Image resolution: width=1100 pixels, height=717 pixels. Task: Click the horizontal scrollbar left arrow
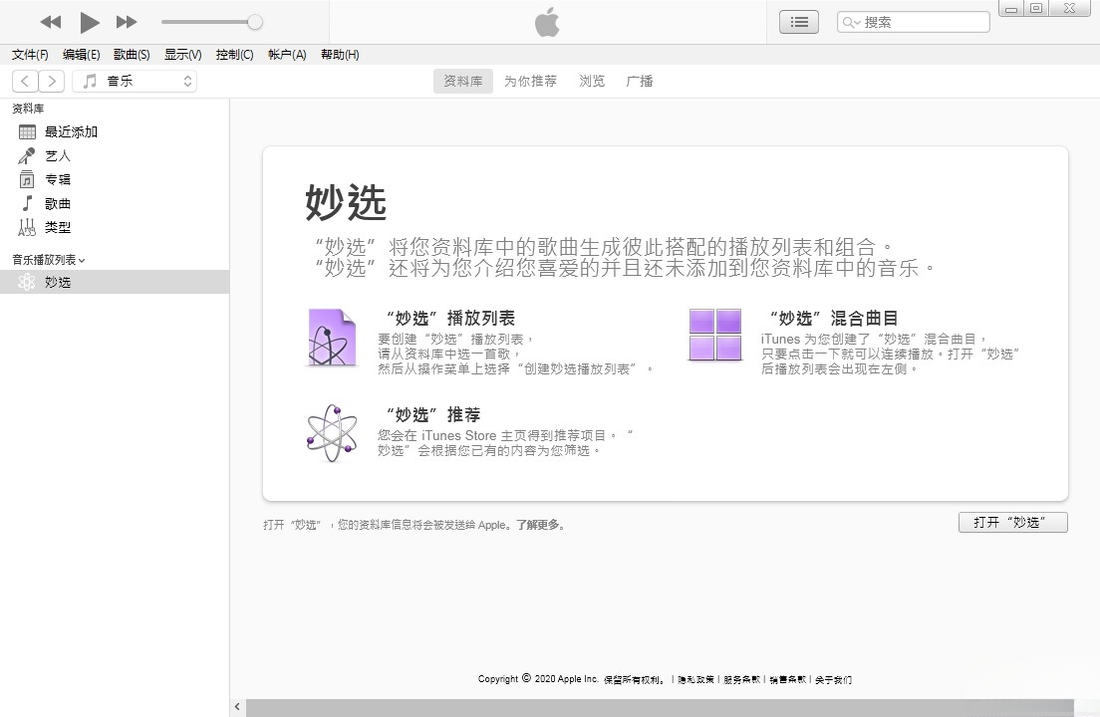click(x=238, y=707)
